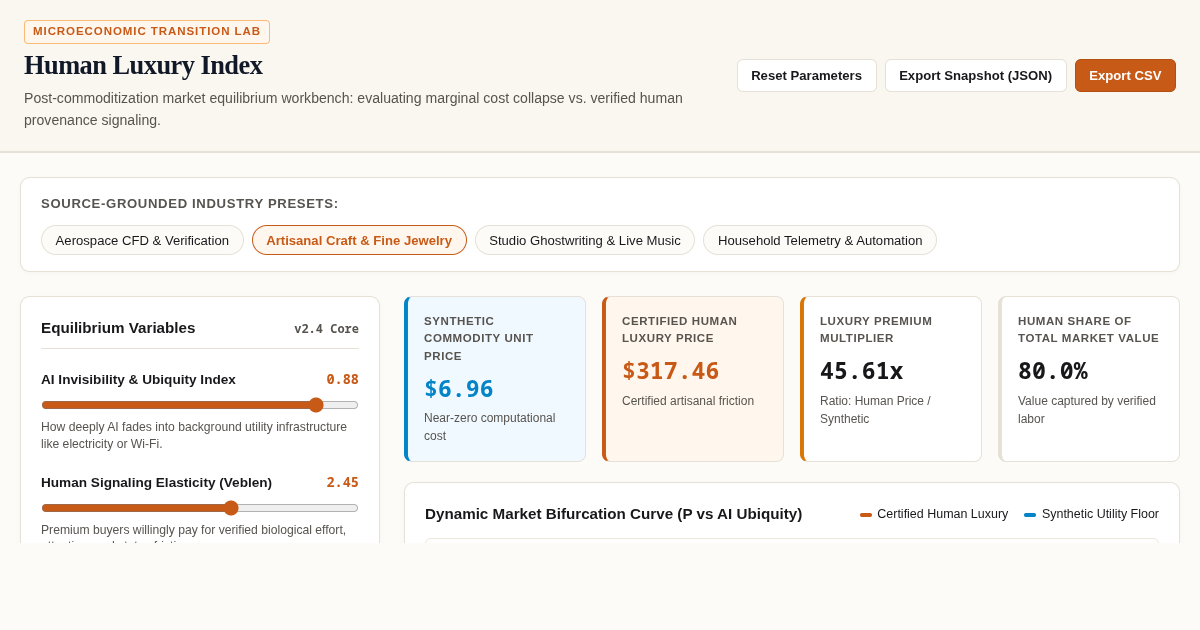Viewport: 1200px width, 630px height.
Task: Click 'Near-zero computational cost' caption
Action: pyautogui.click(x=489, y=427)
